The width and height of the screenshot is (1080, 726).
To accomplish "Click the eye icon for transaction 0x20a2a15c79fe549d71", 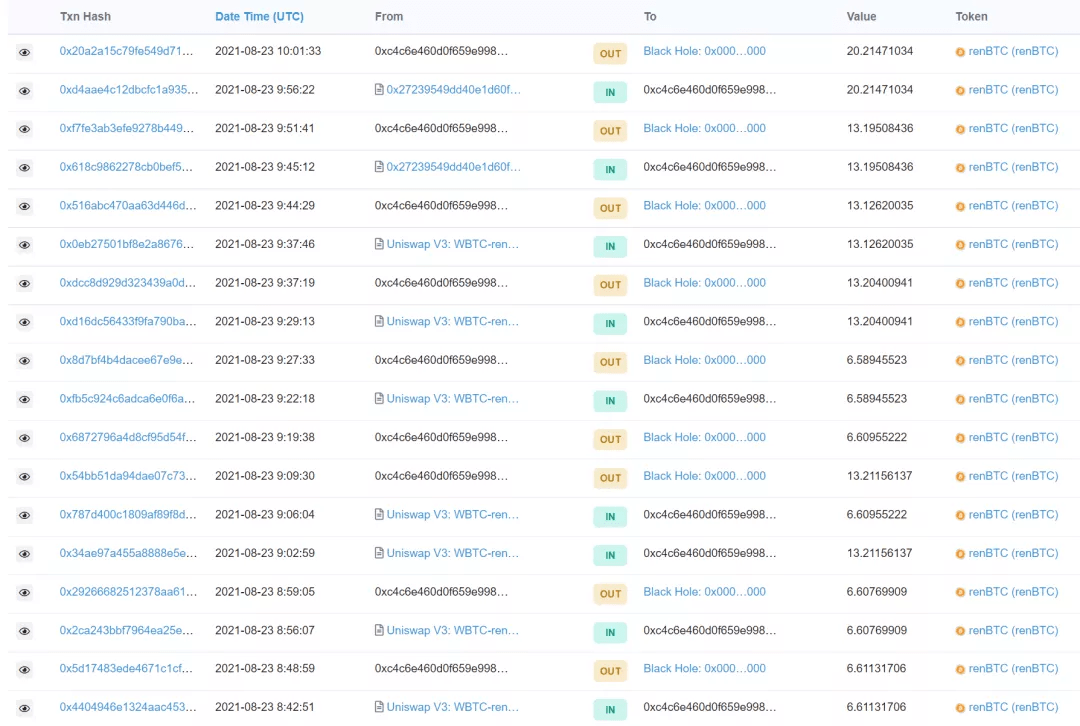I will pyautogui.click(x=24, y=52).
